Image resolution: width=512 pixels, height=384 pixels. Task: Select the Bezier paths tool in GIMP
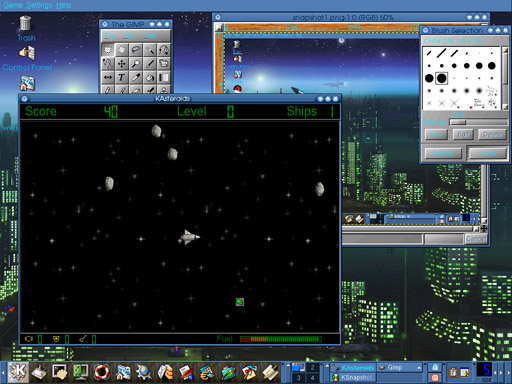pyautogui.click(x=163, y=50)
